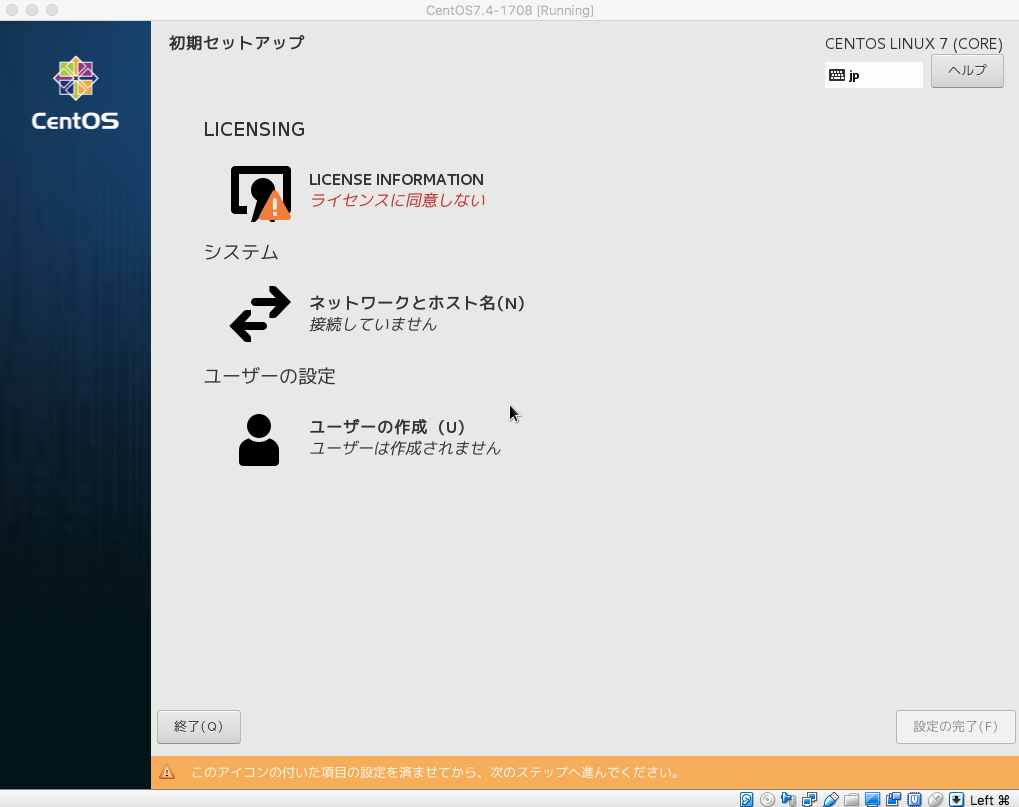Click the Quit button labeled 終了(Q)
The width and height of the screenshot is (1019, 807).
tap(198, 726)
